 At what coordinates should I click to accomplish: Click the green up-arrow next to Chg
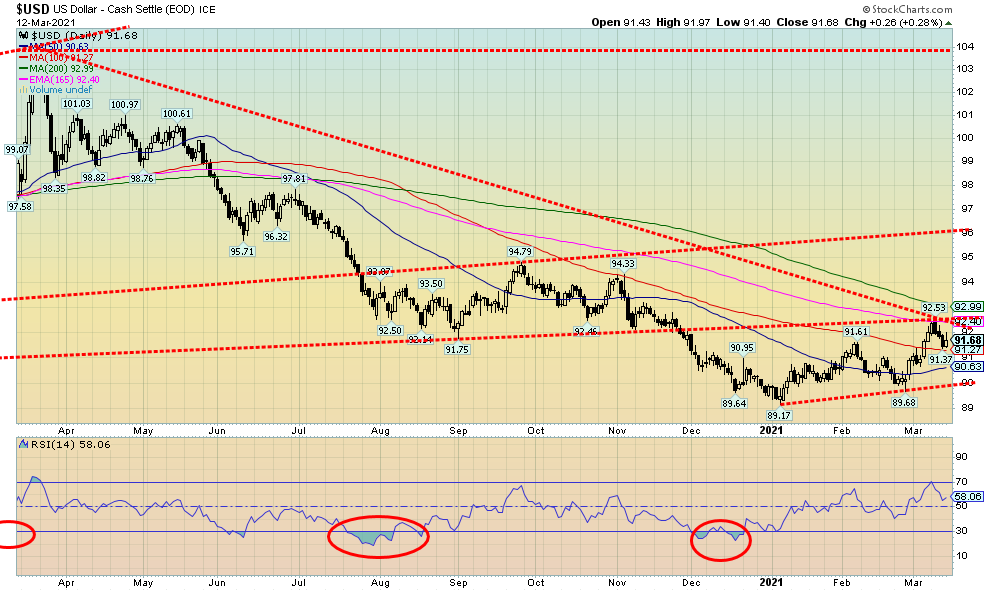(x=948, y=22)
